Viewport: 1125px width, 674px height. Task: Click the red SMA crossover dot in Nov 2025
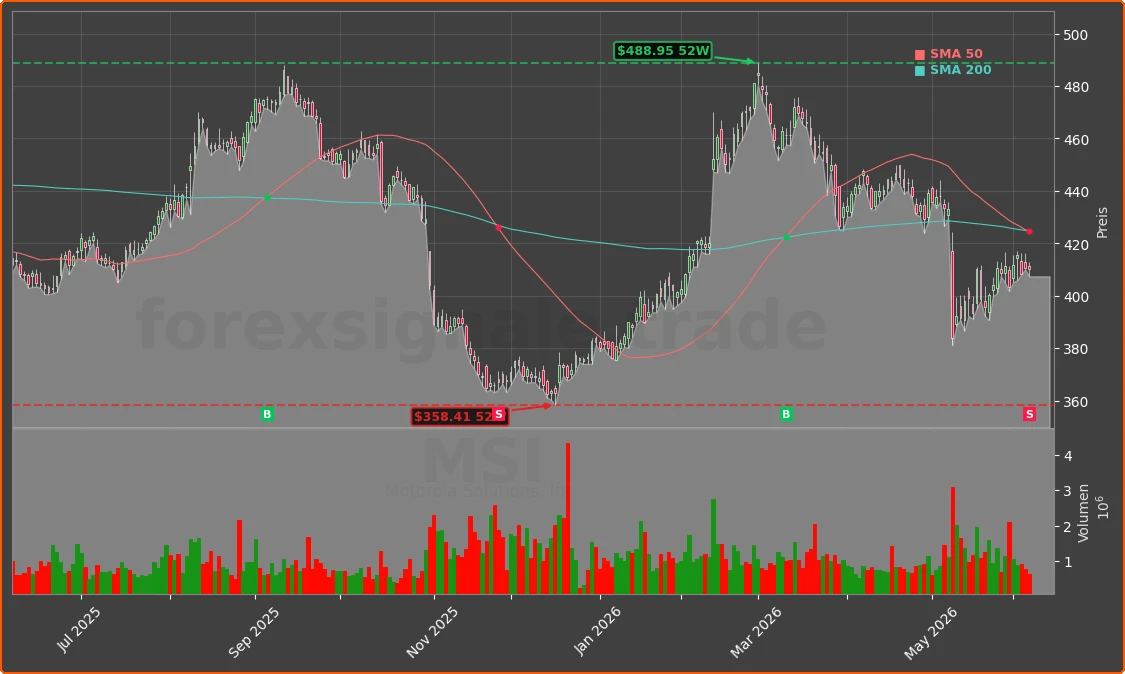(x=499, y=228)
